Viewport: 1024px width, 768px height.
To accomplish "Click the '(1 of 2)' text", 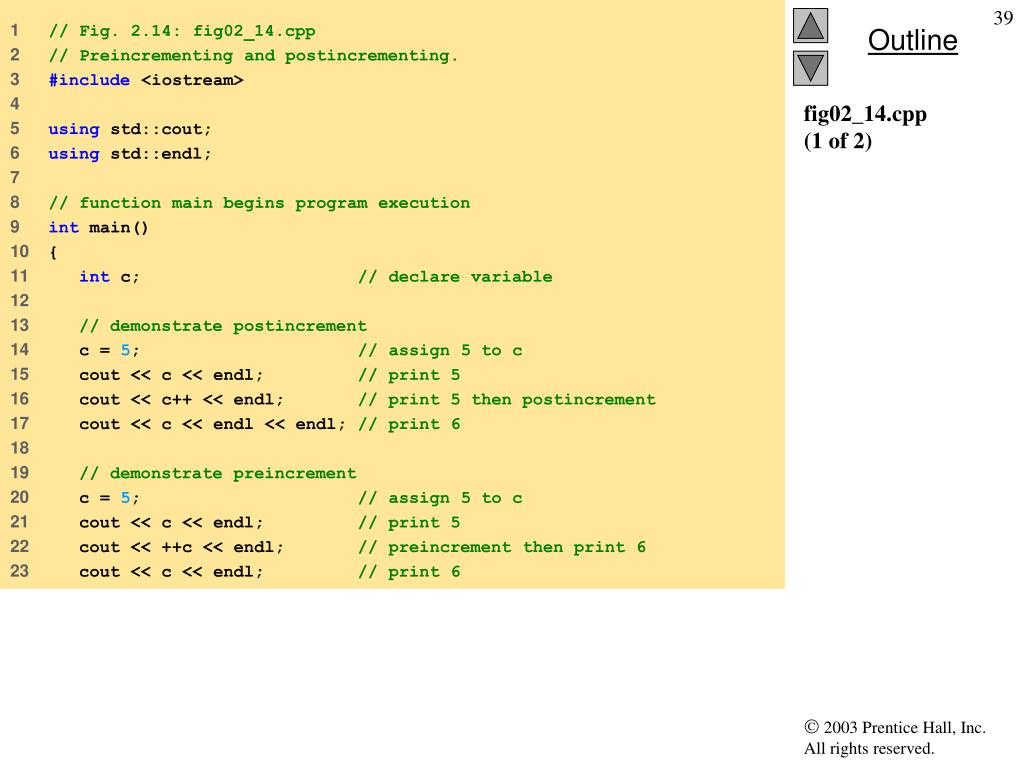I will 838,141.
